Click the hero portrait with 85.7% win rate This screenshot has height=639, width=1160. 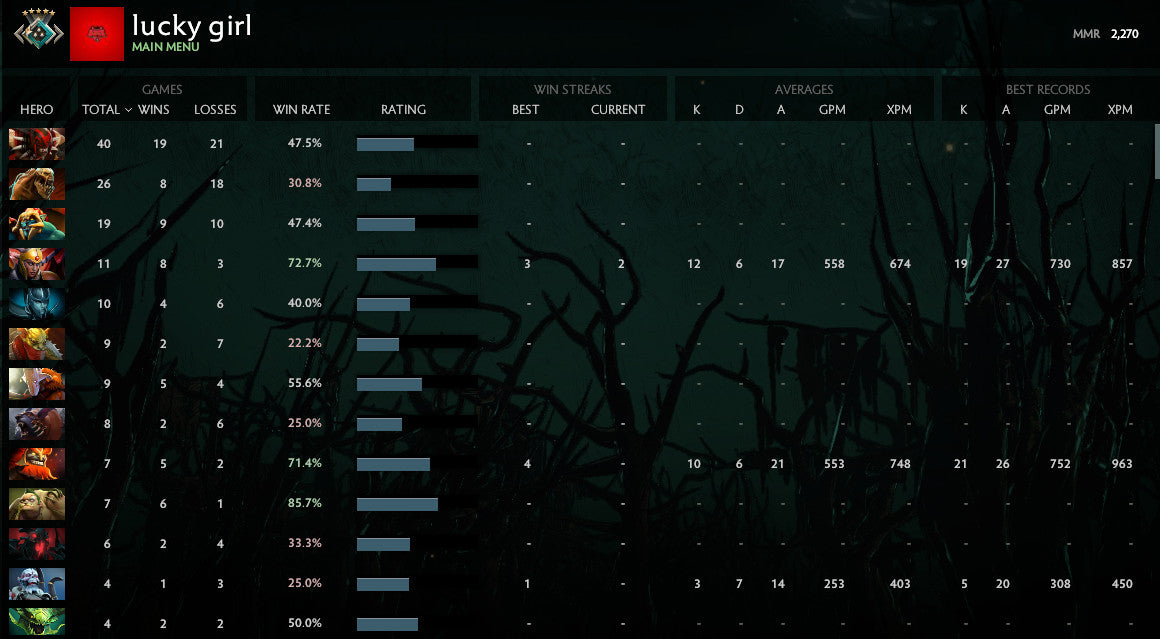point(37,503)
